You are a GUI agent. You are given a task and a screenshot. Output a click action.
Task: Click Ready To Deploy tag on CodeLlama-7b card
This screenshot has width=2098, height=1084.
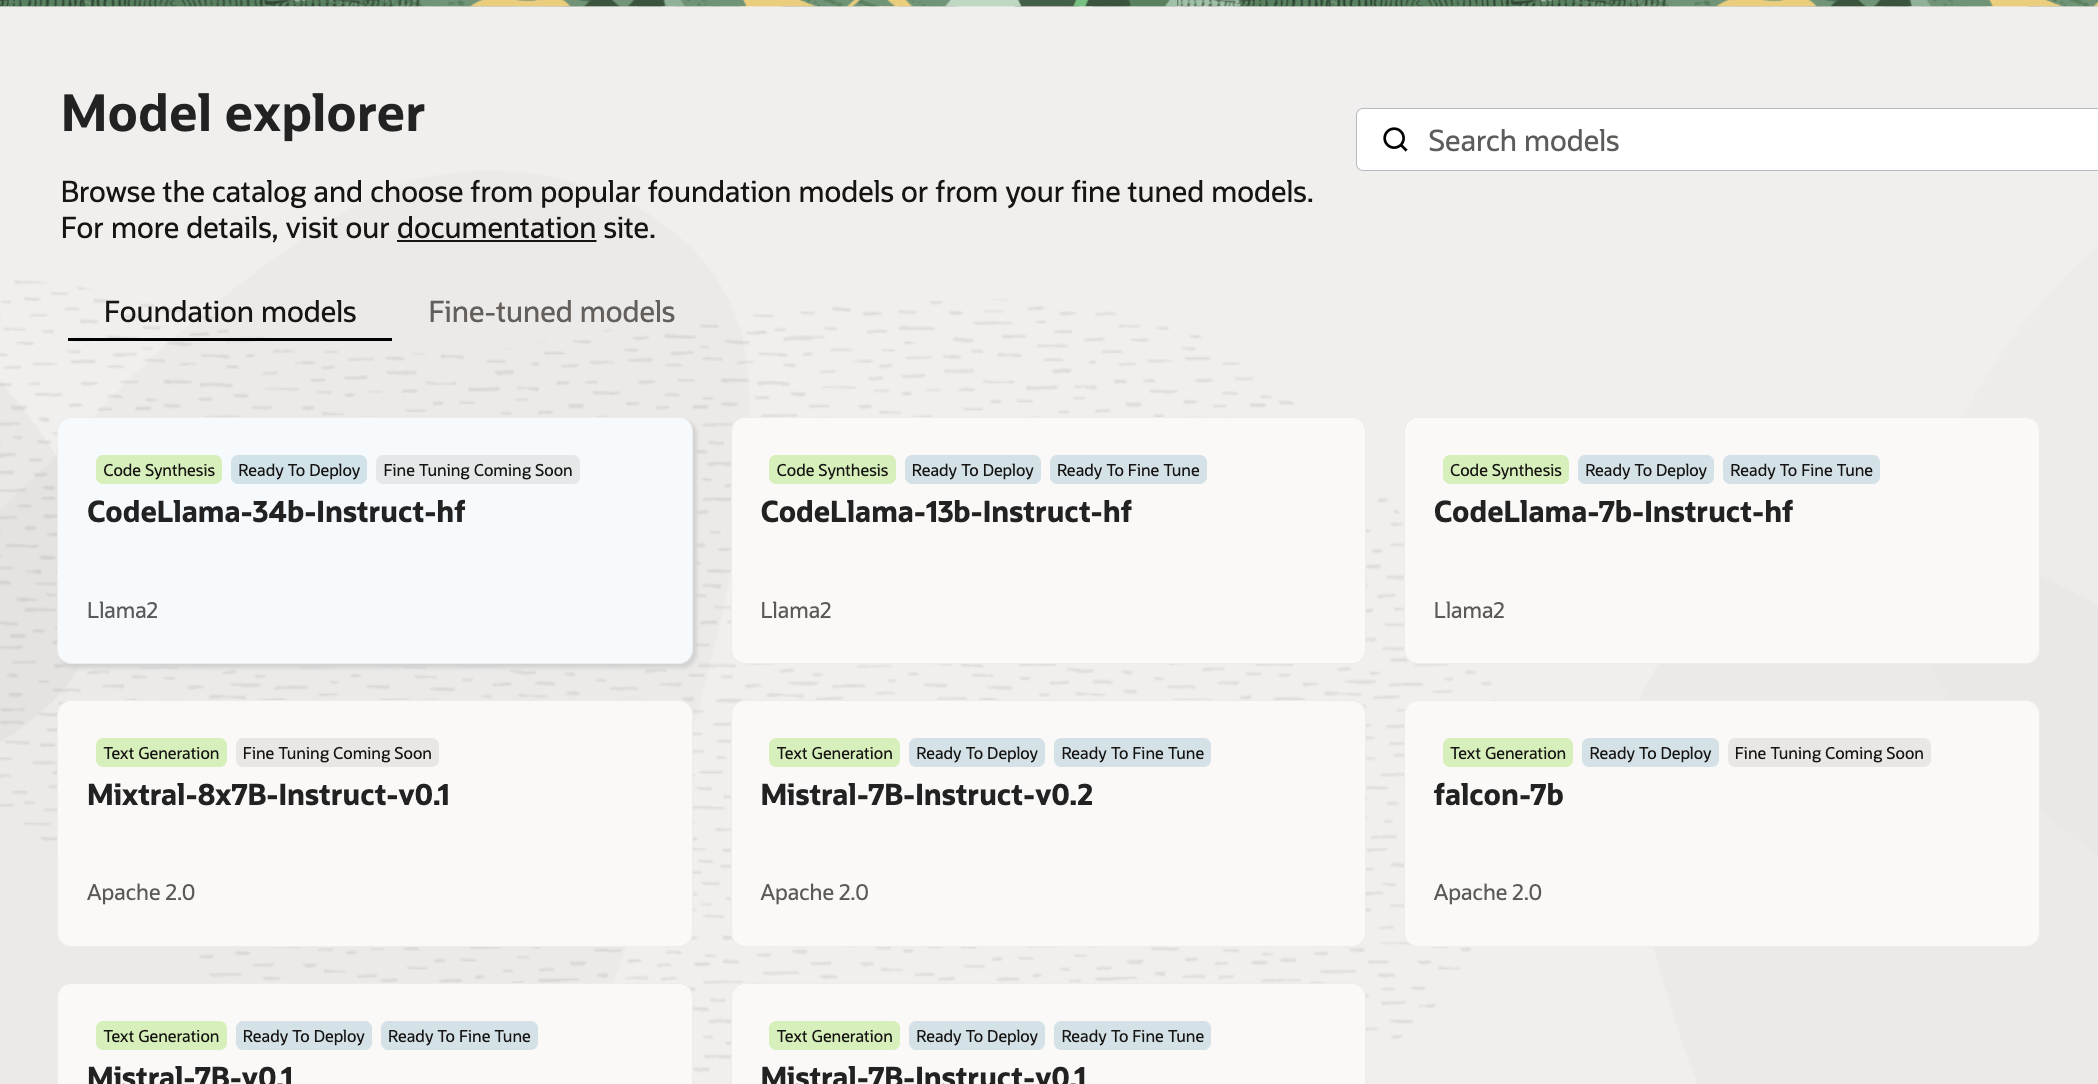coord(1645,470)
